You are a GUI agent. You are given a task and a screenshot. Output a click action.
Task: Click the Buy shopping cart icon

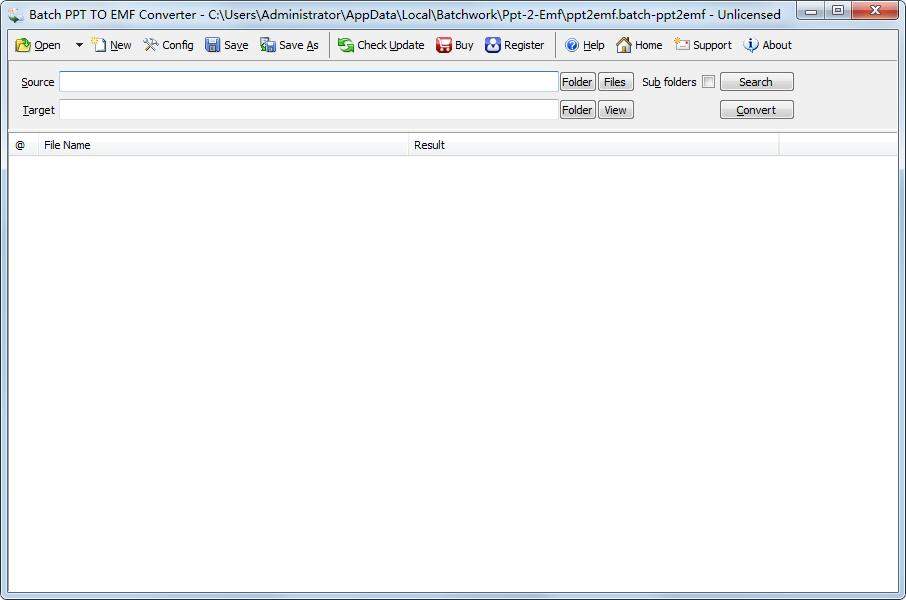click(454, 45)
